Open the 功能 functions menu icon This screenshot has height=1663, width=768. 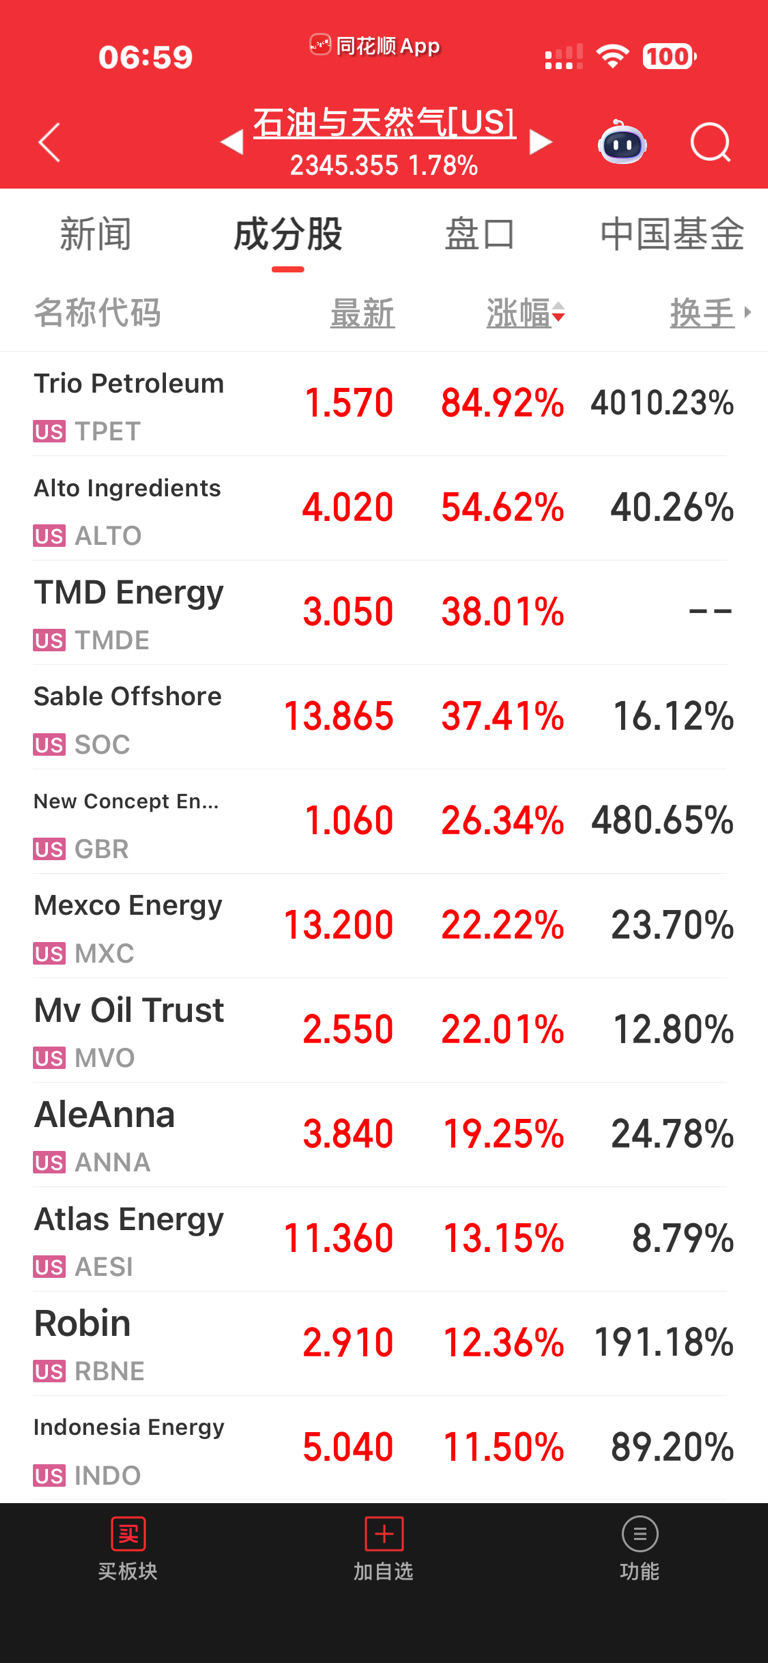tap(640, 1534)
